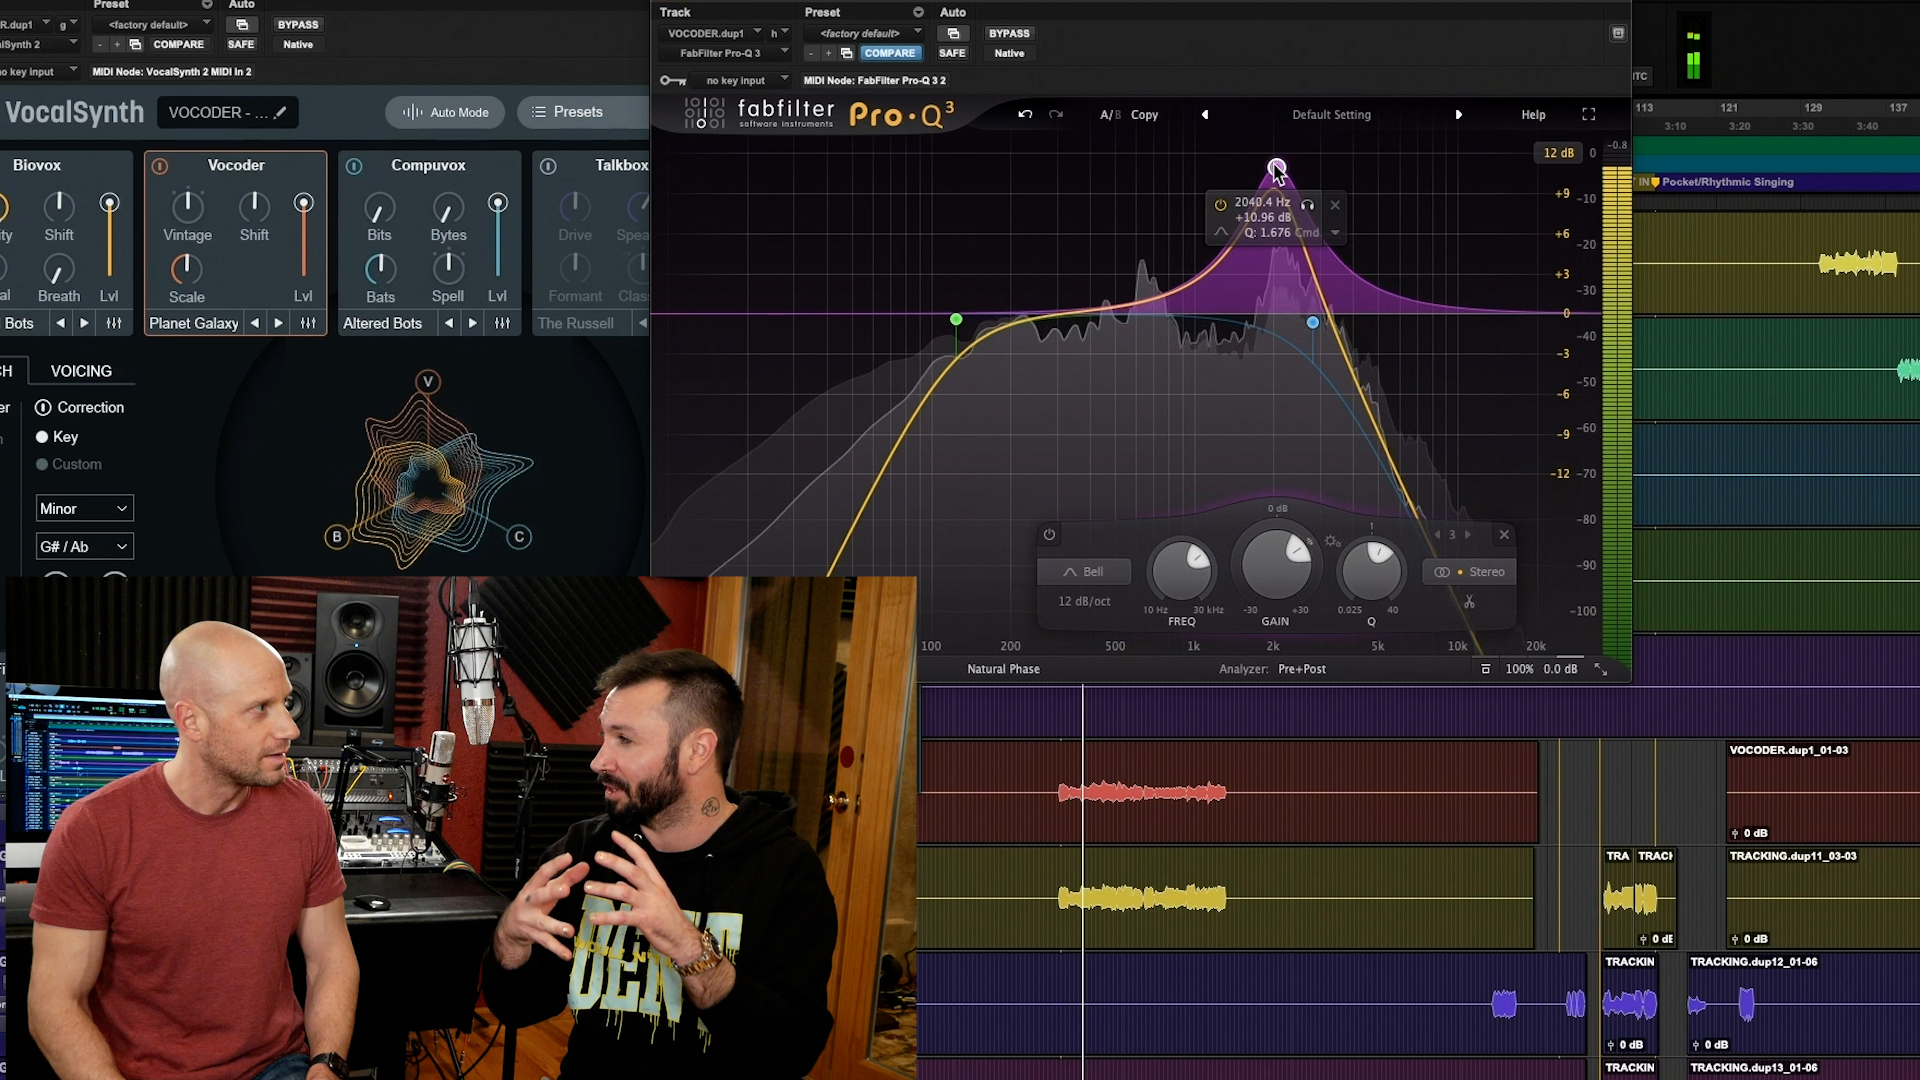Open Biovox advanced settings sliders icon
Viewport: 1920px width, 1080px height.
click(114, 323)
